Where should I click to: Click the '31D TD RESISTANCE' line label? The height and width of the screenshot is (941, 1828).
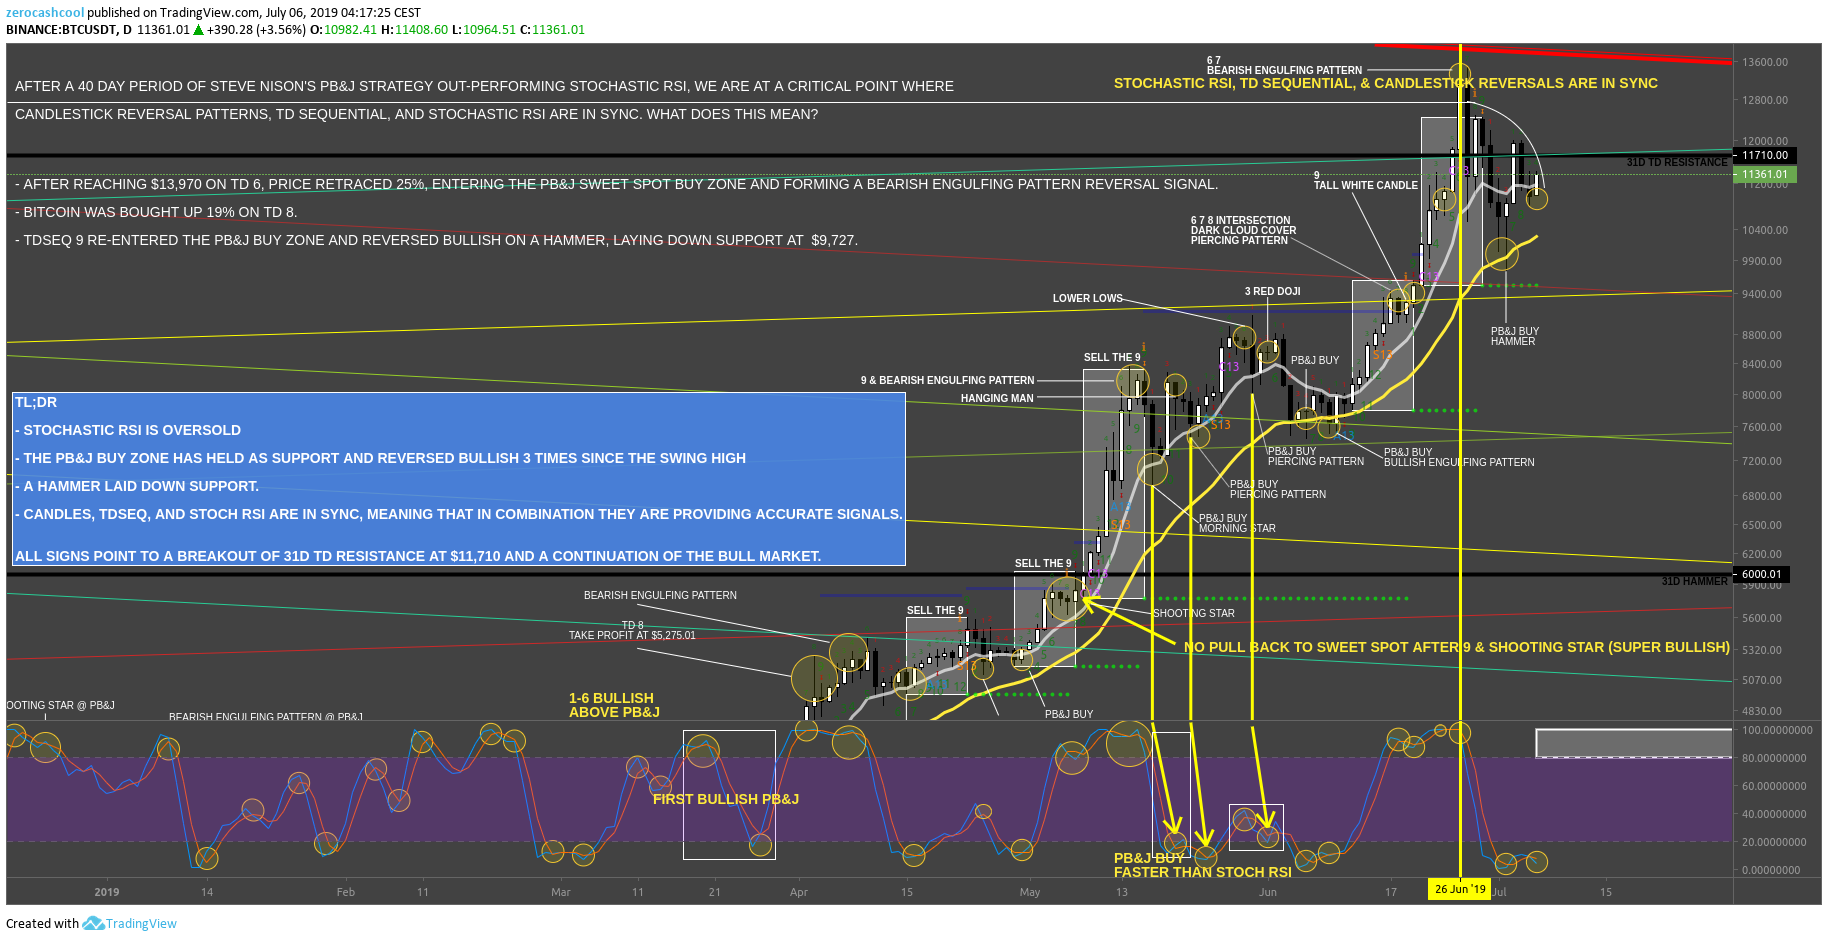coord(1676,162)
